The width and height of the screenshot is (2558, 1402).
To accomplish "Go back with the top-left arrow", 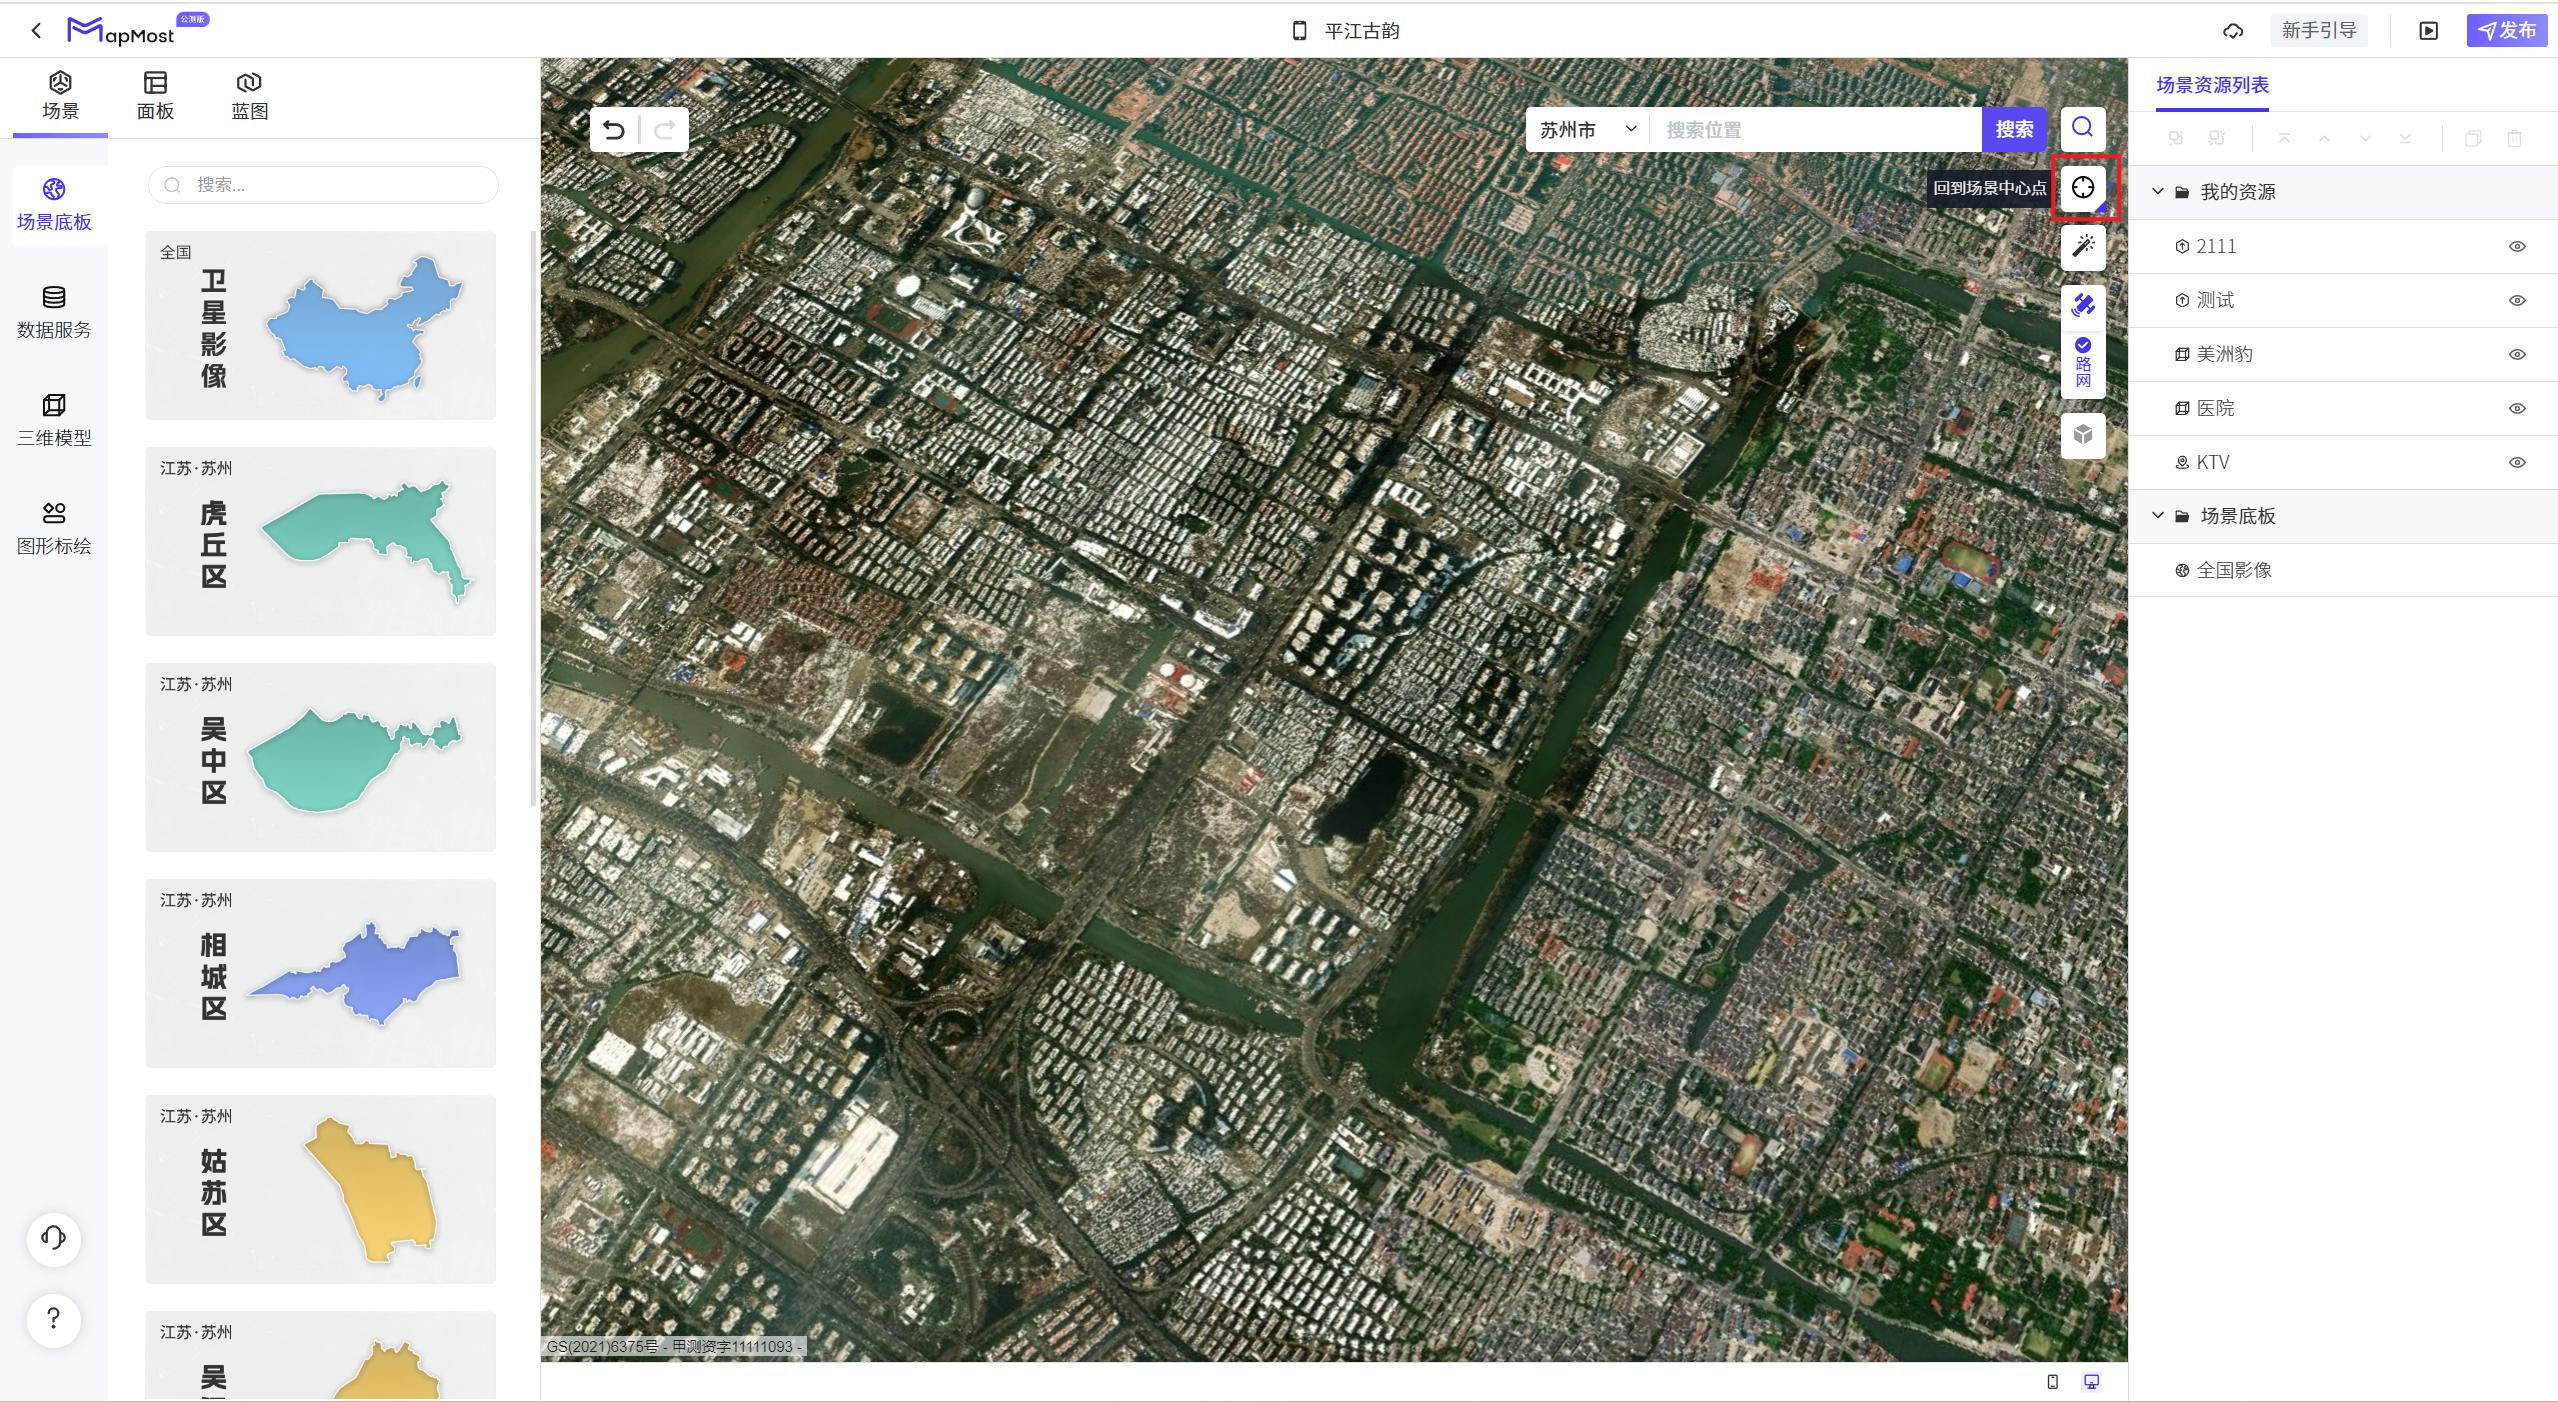I will pyautogui.click(x=37, y=31).
